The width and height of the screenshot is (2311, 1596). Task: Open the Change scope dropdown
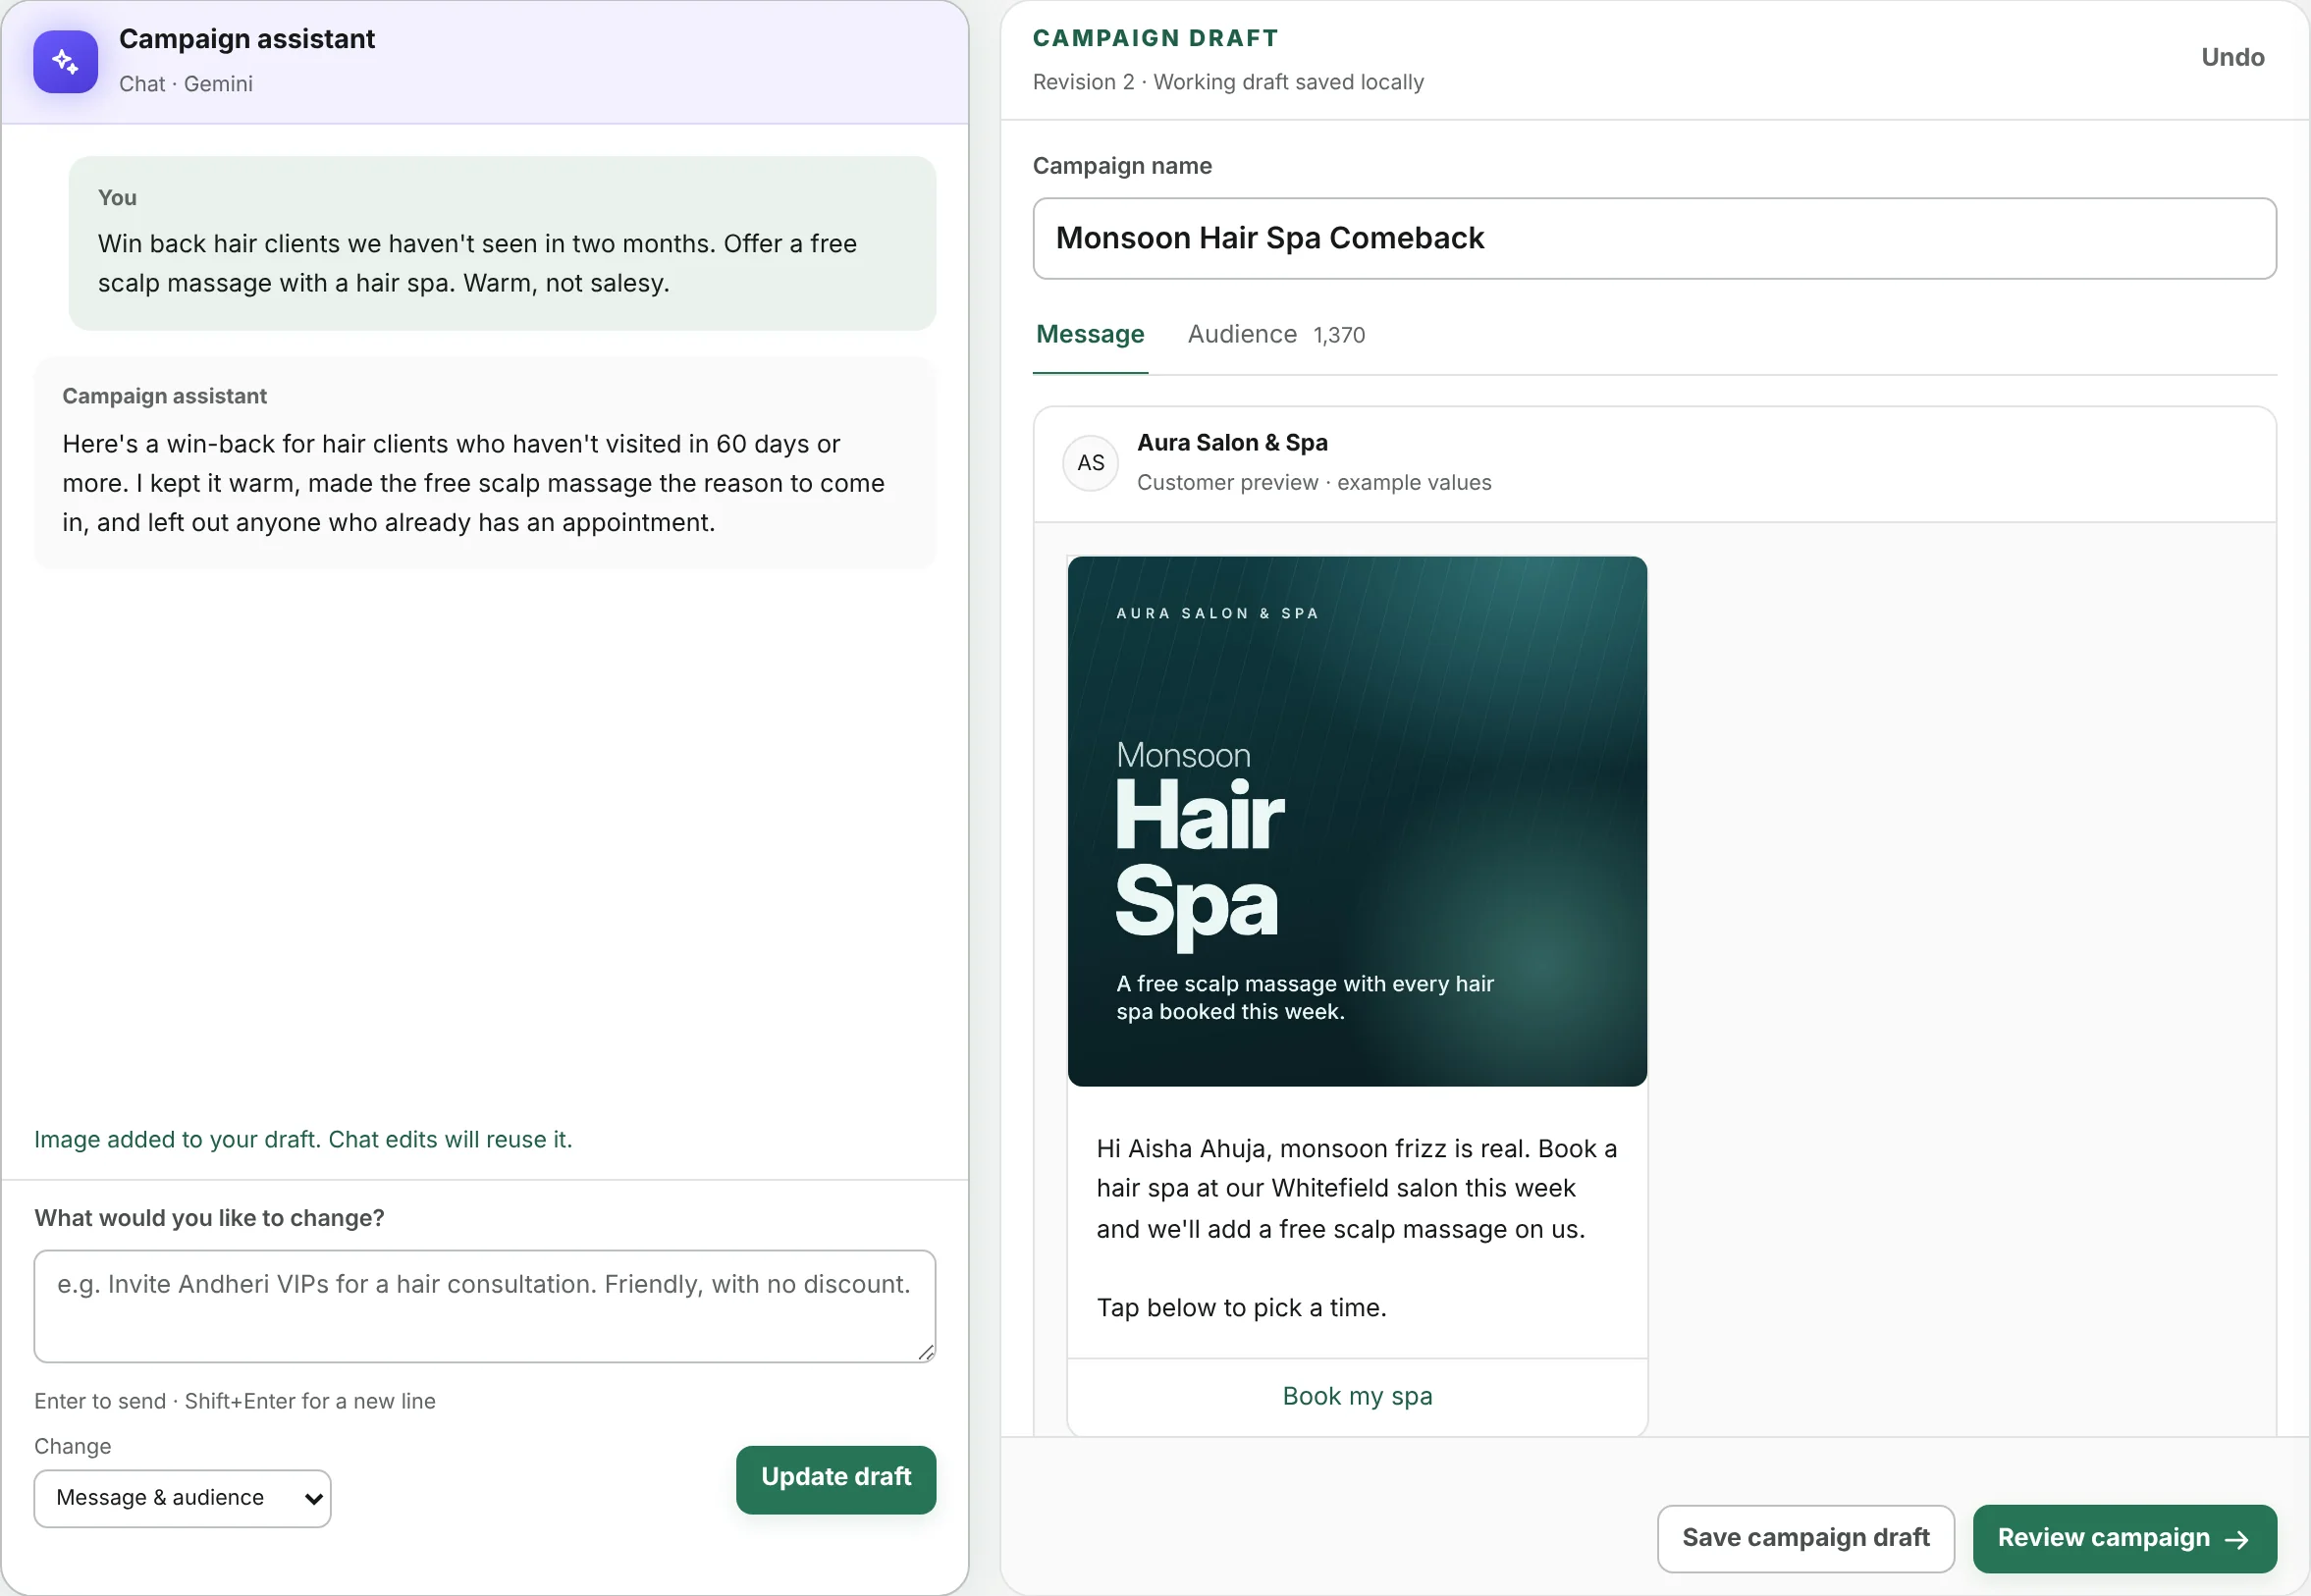click(182, 1498)
